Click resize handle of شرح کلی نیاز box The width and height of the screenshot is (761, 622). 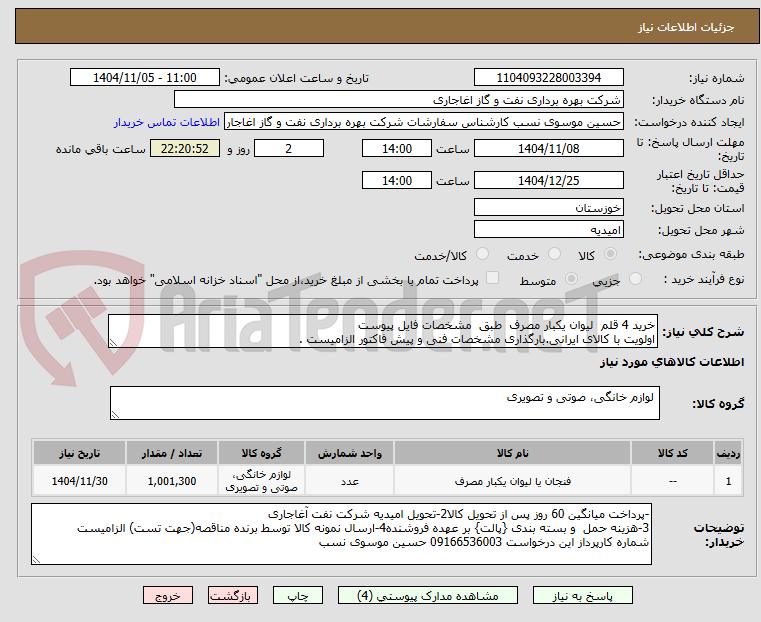point(113,343)
